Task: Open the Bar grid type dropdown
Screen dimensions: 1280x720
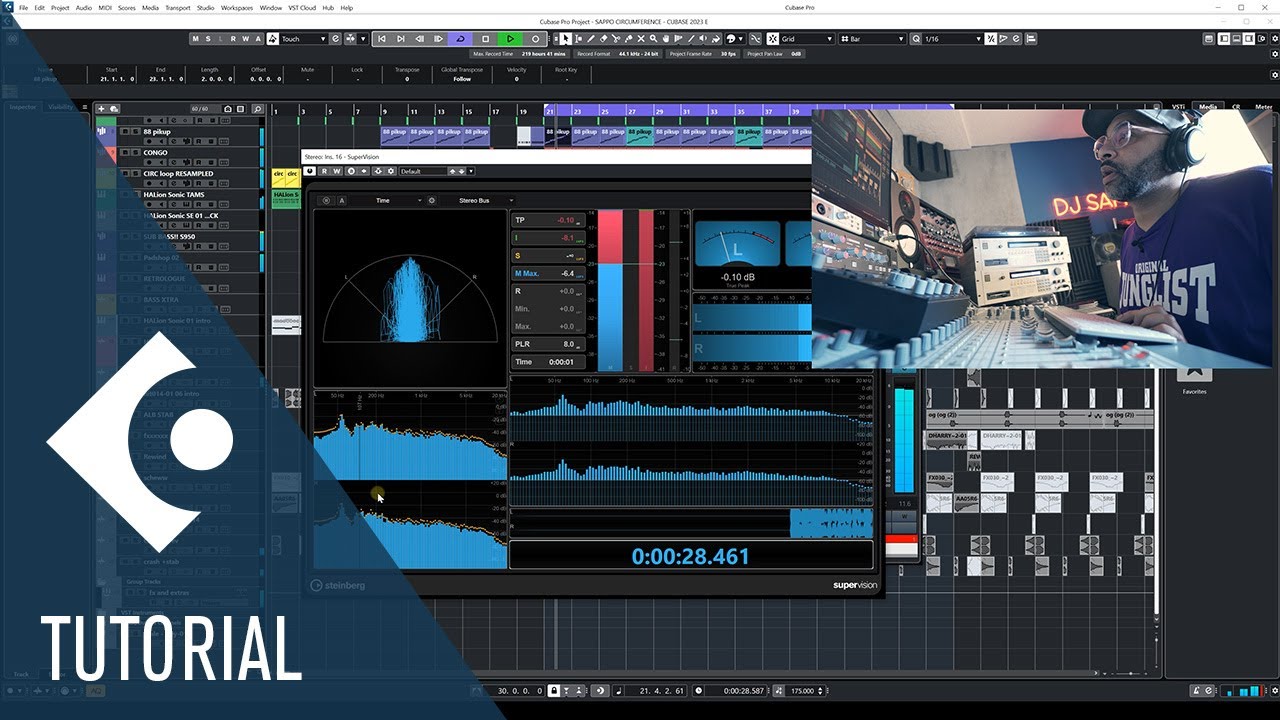Action: click(x=872, y=39)
